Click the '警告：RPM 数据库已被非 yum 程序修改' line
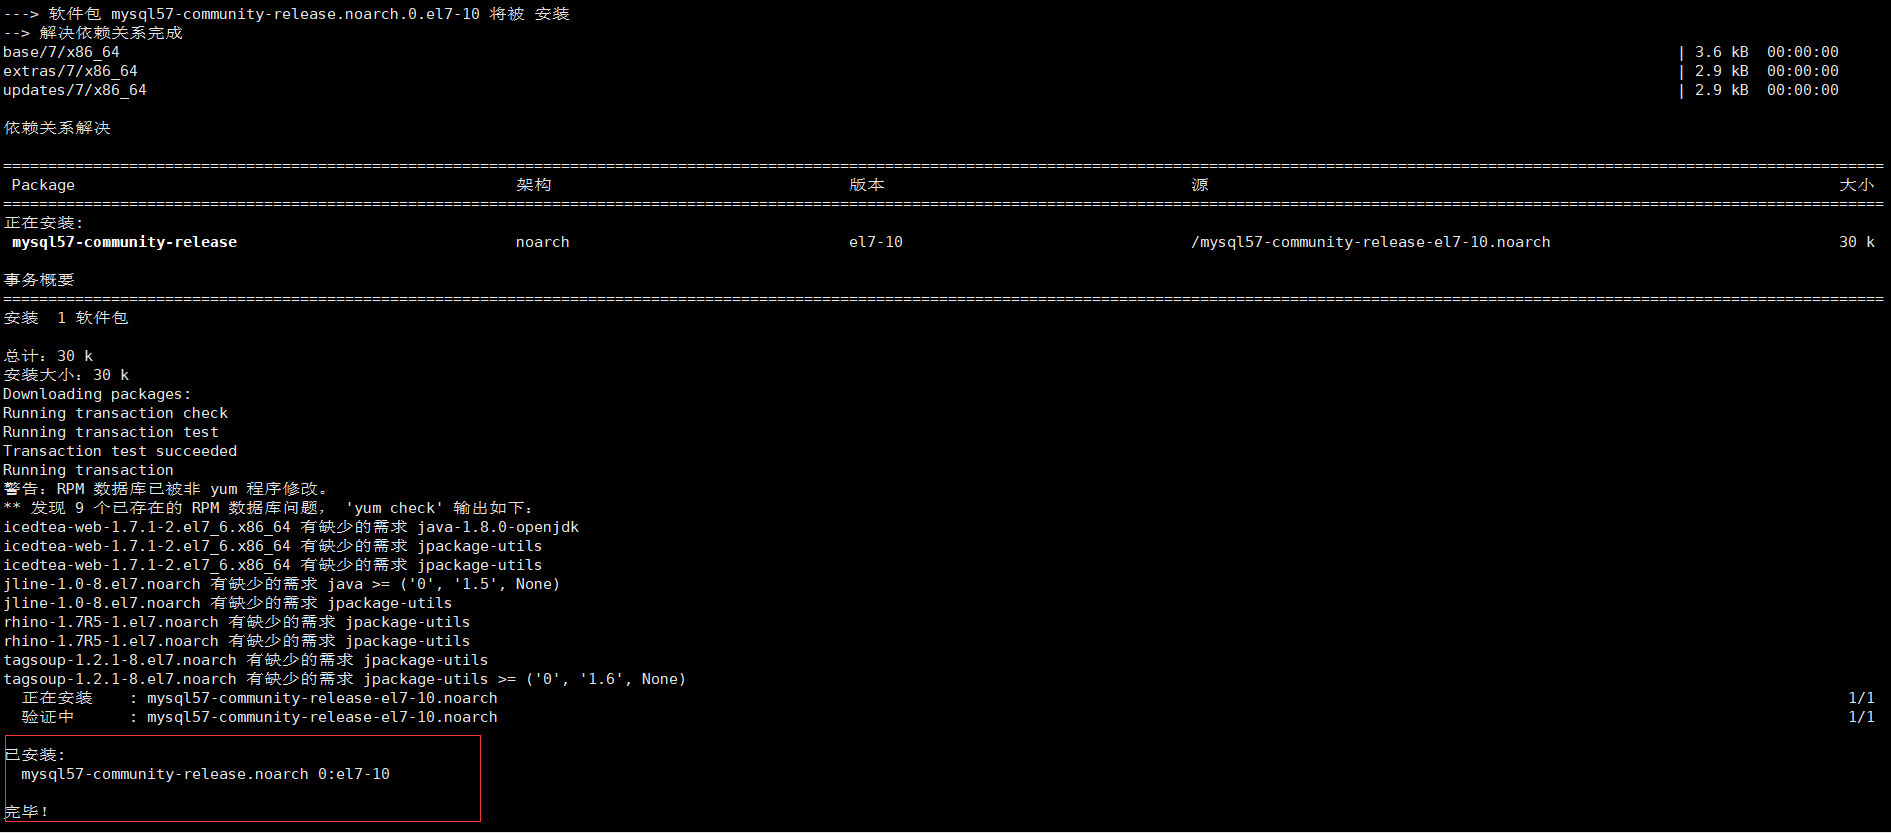 coord(166,489)
